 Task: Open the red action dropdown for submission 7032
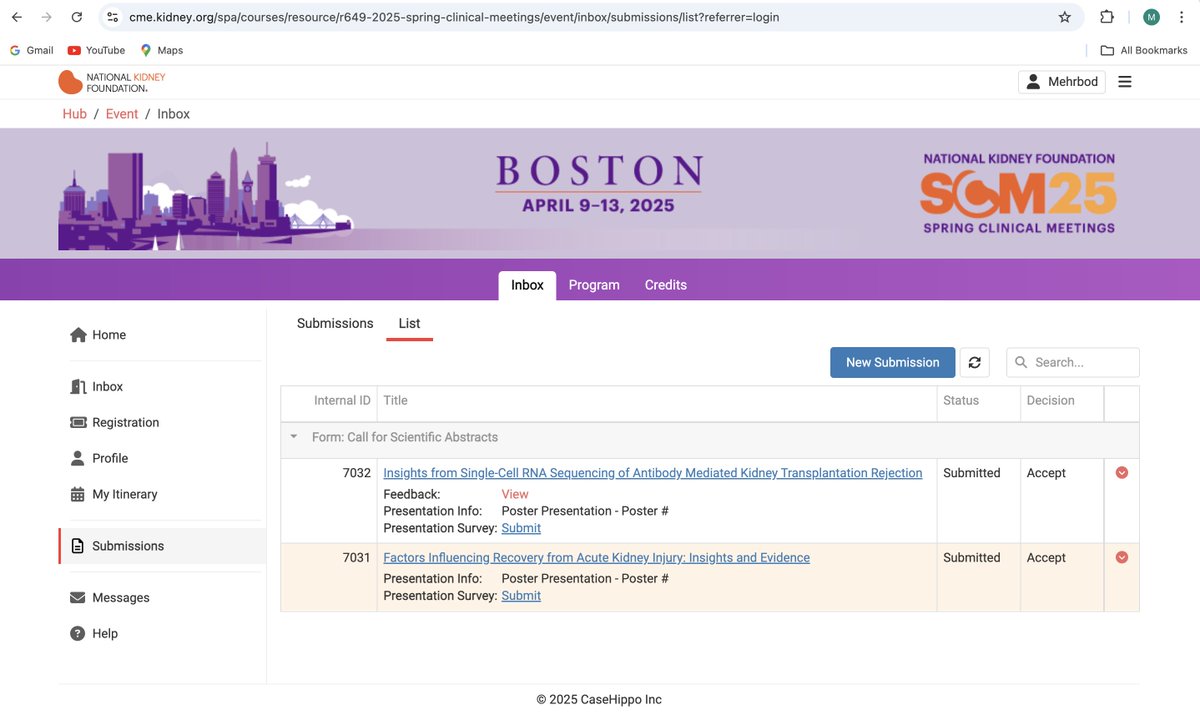(x=1122, y=473)
